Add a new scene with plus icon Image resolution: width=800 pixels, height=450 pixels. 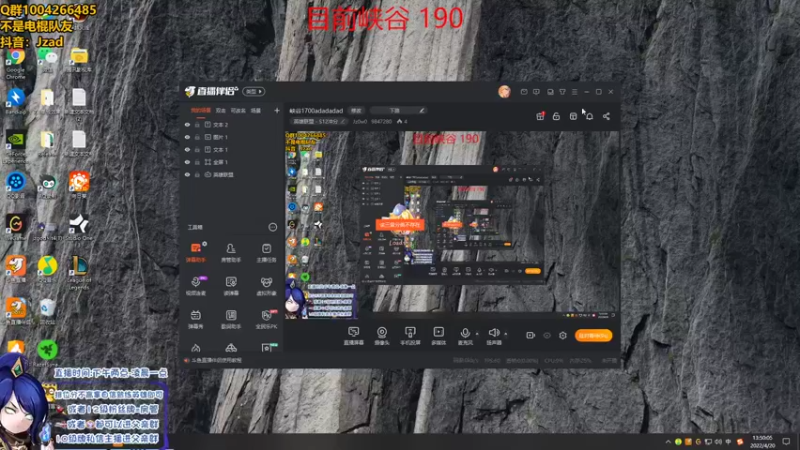[277, 110]
